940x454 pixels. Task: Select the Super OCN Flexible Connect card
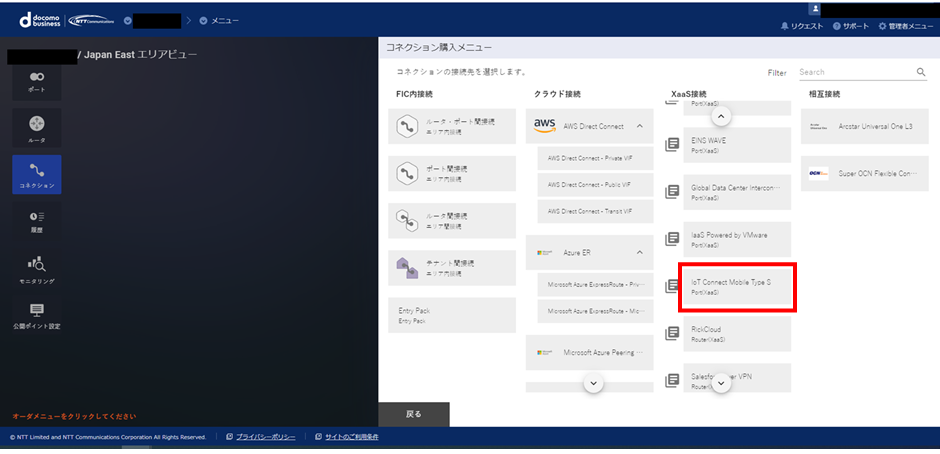[864, 173]
